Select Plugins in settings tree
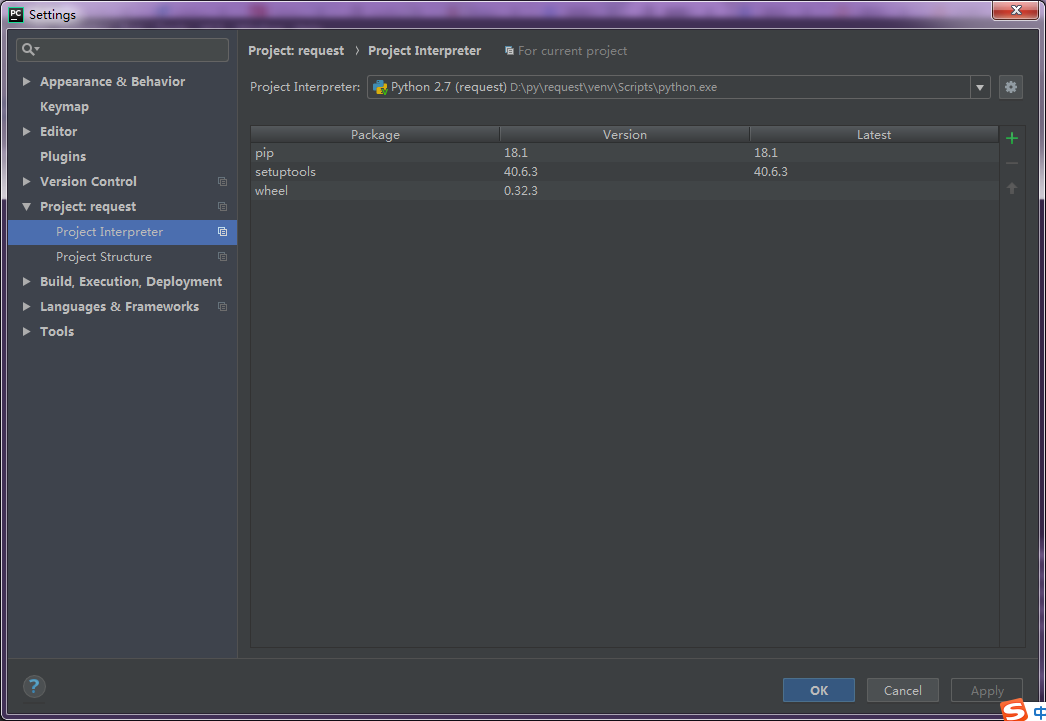 point(63,157)
